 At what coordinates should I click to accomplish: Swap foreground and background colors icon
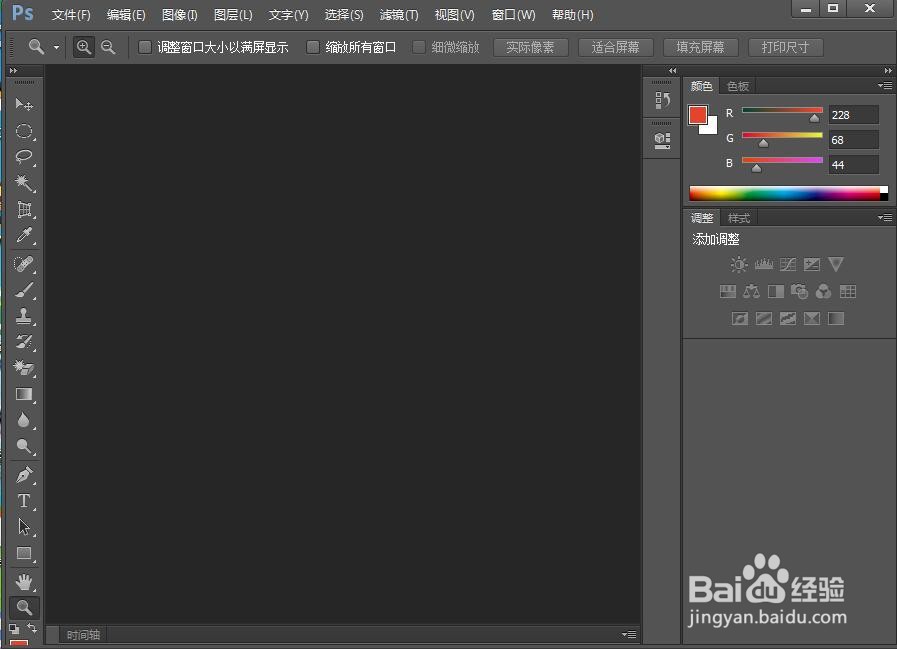coord(33,628)
